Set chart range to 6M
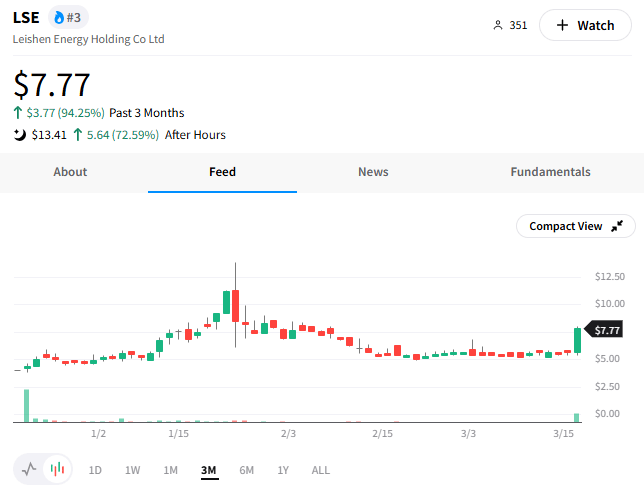This screenshot has height=491, width=644. pos(246,470)
